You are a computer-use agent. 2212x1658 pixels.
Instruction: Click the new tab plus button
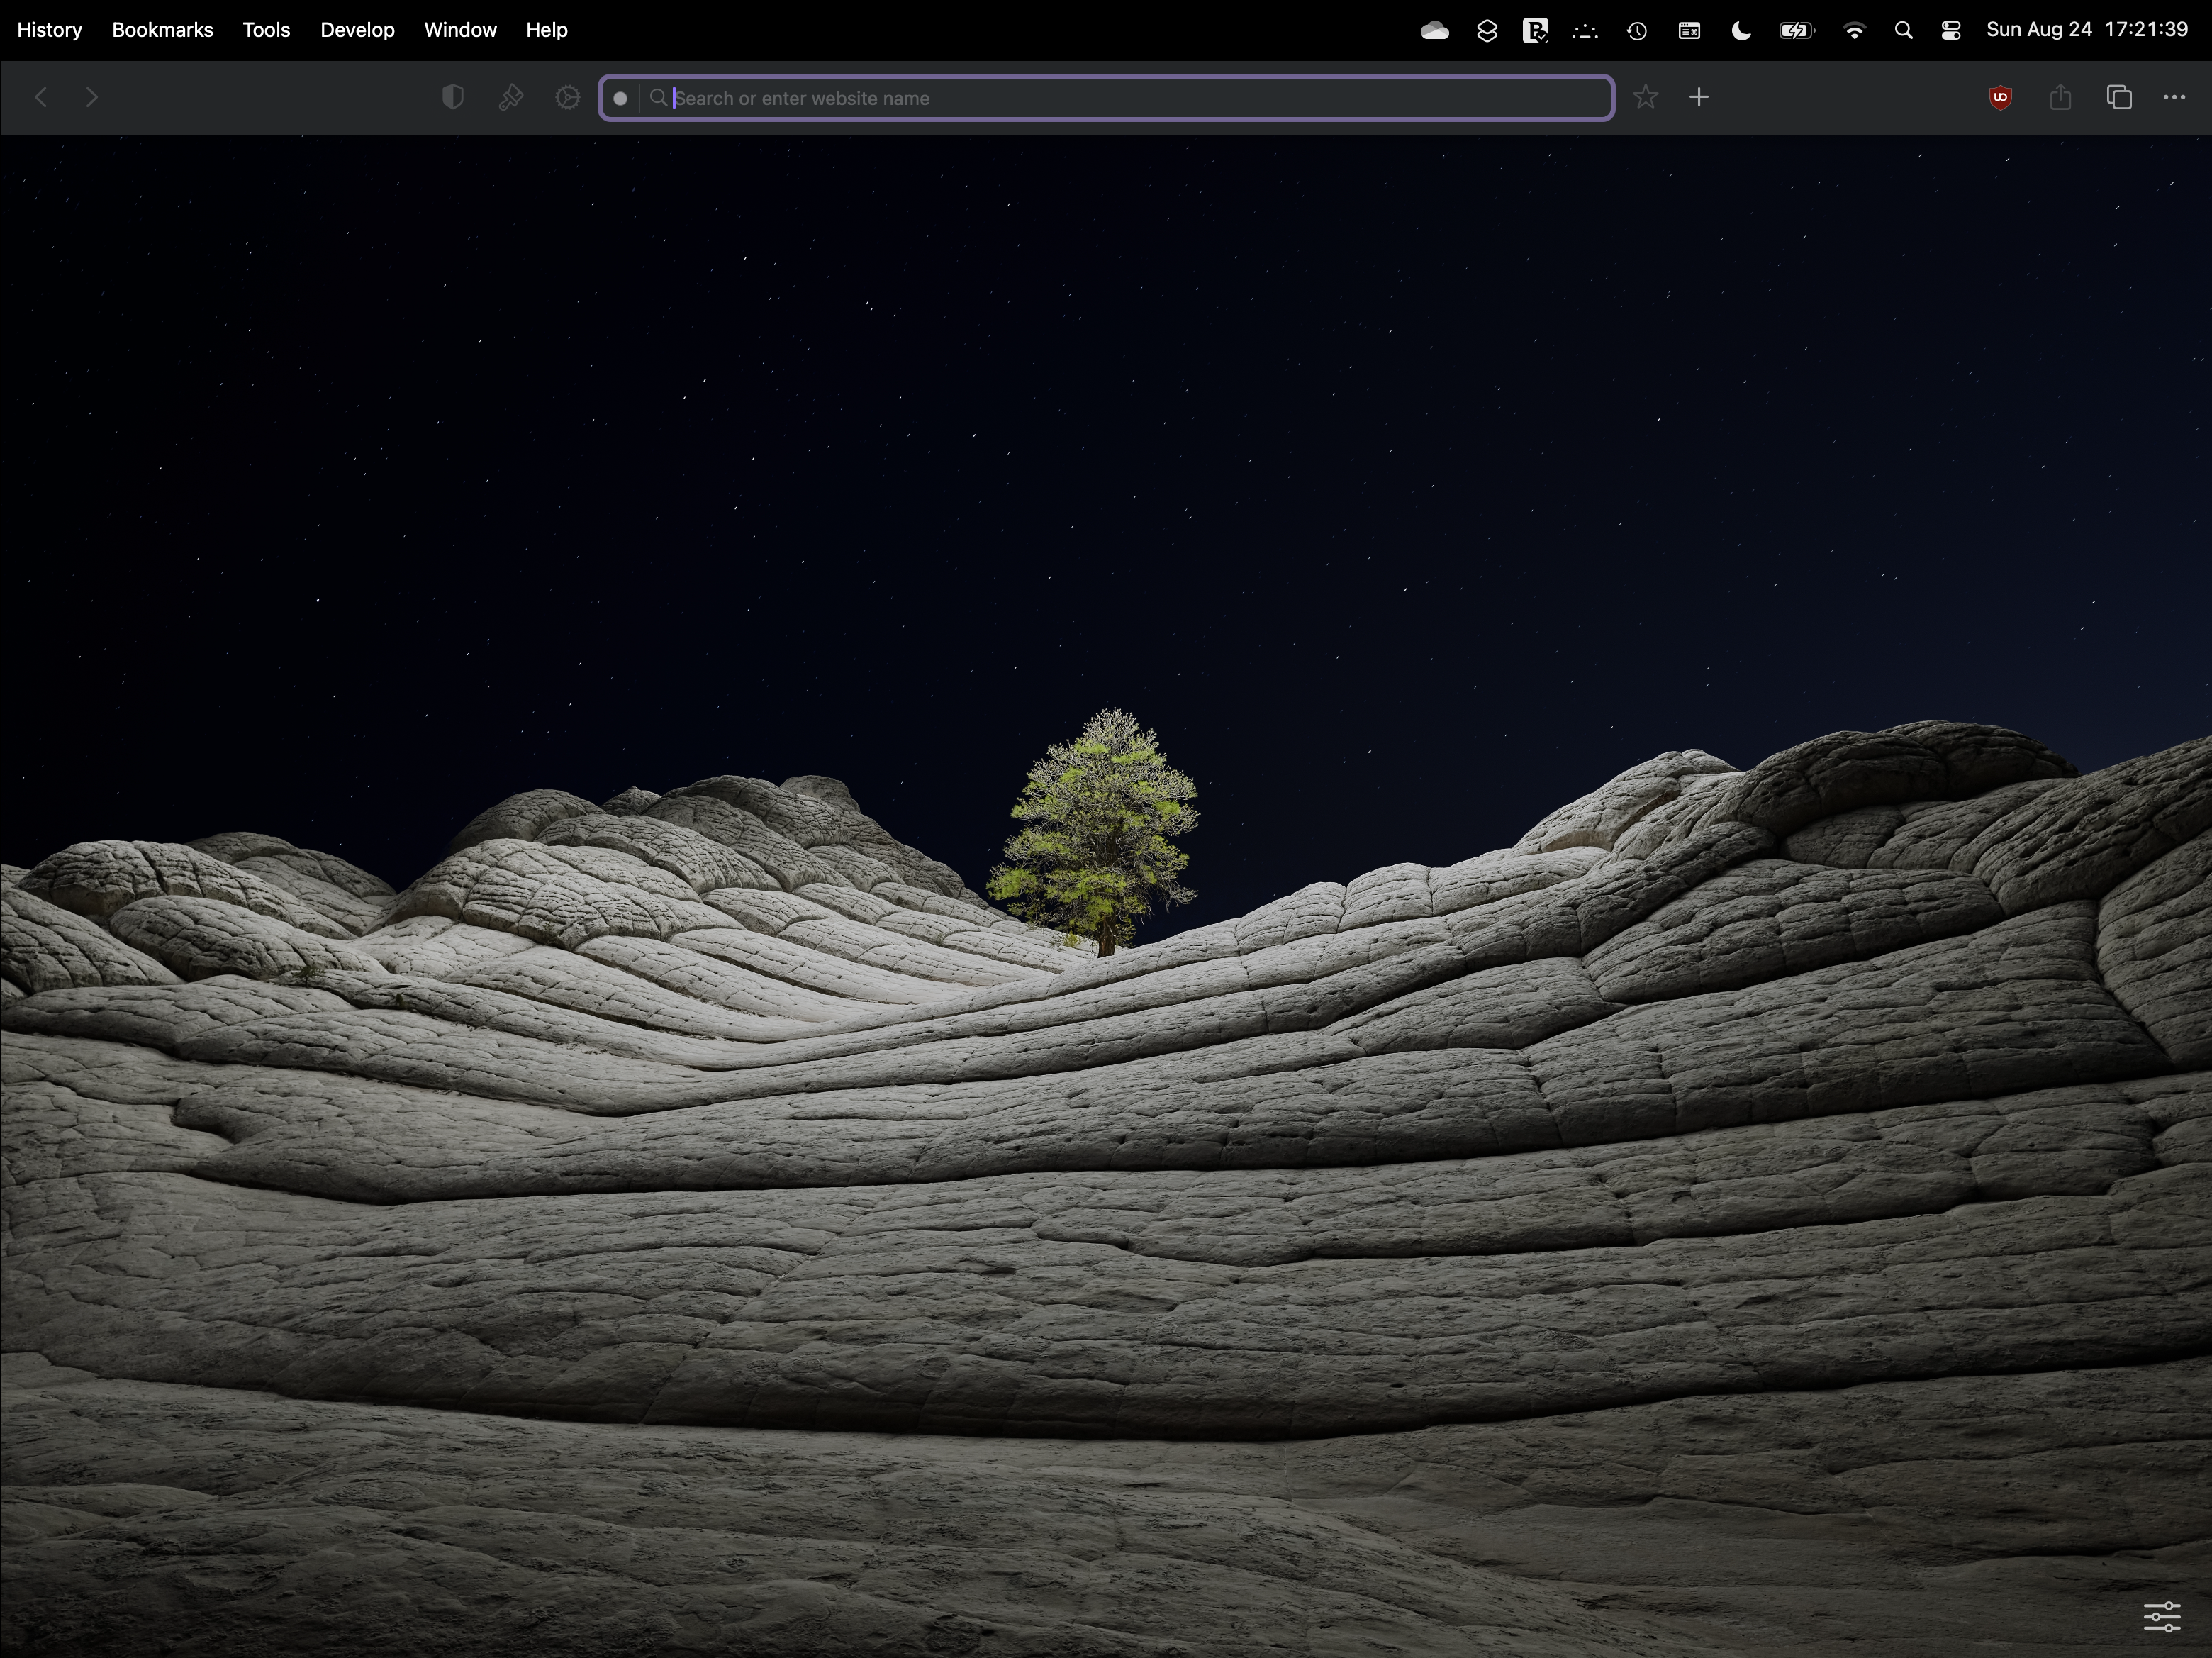pos(1699,97)
